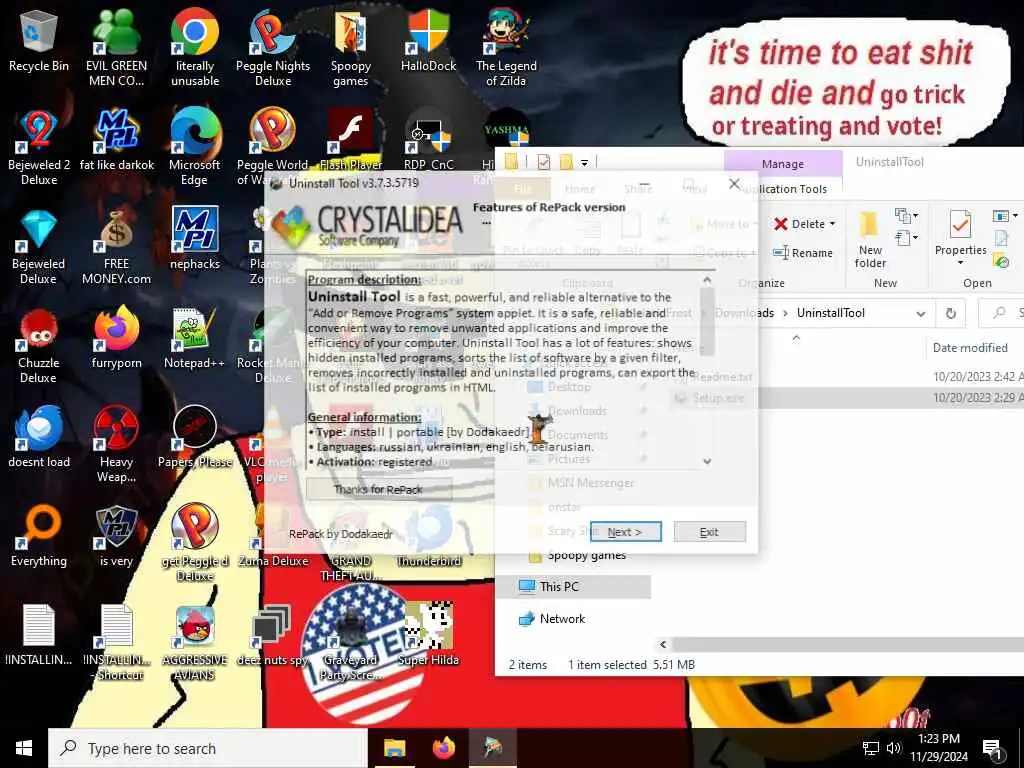Open the Delete dropdown in Explorer ribbon

tap(832, 224)
